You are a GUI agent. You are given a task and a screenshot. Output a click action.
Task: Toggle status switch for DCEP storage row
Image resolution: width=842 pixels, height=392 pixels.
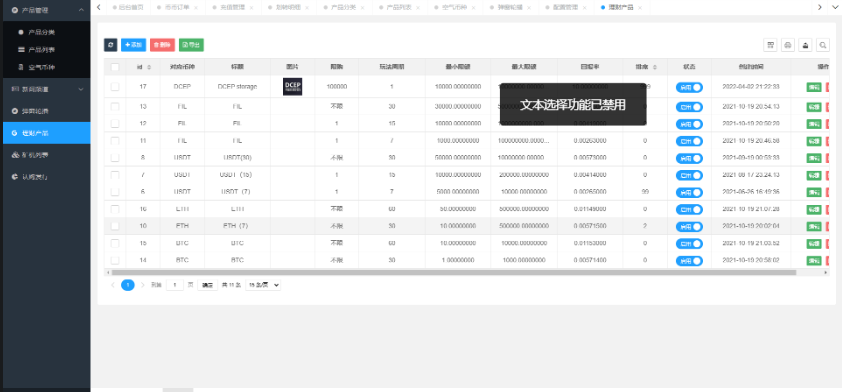[689, 88]
